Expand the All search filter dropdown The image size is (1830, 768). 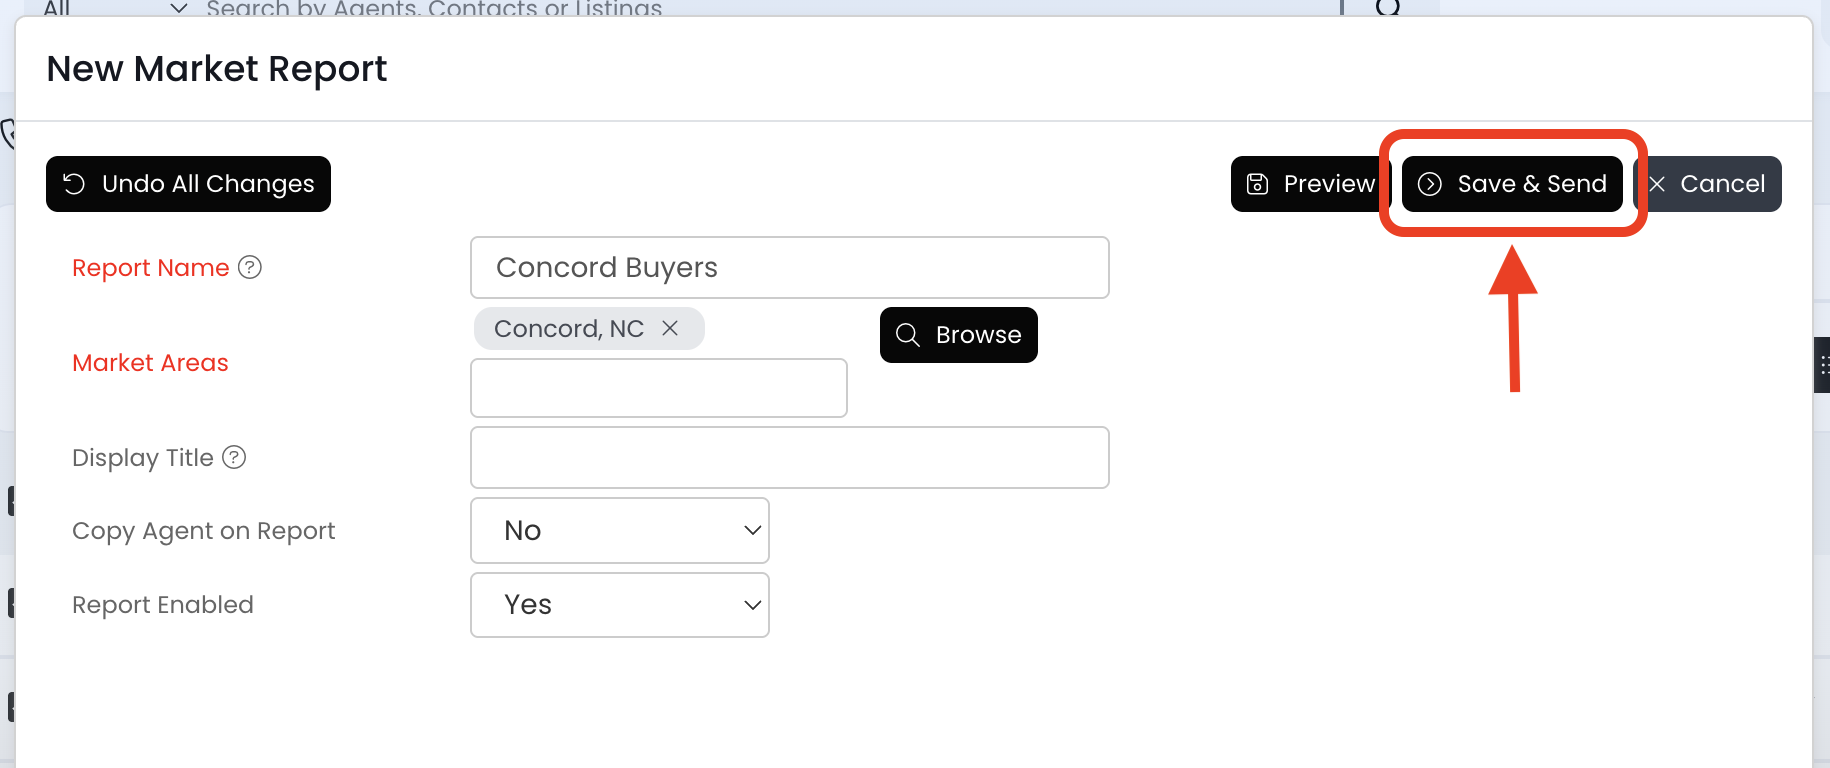click(x=178, y=9)
